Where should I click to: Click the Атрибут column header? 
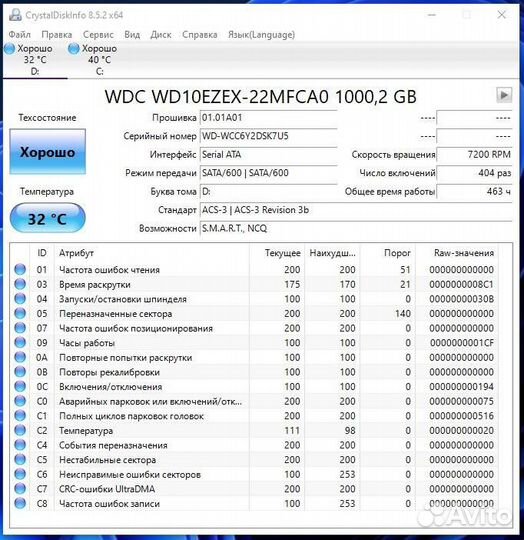(x=151, y=253)
